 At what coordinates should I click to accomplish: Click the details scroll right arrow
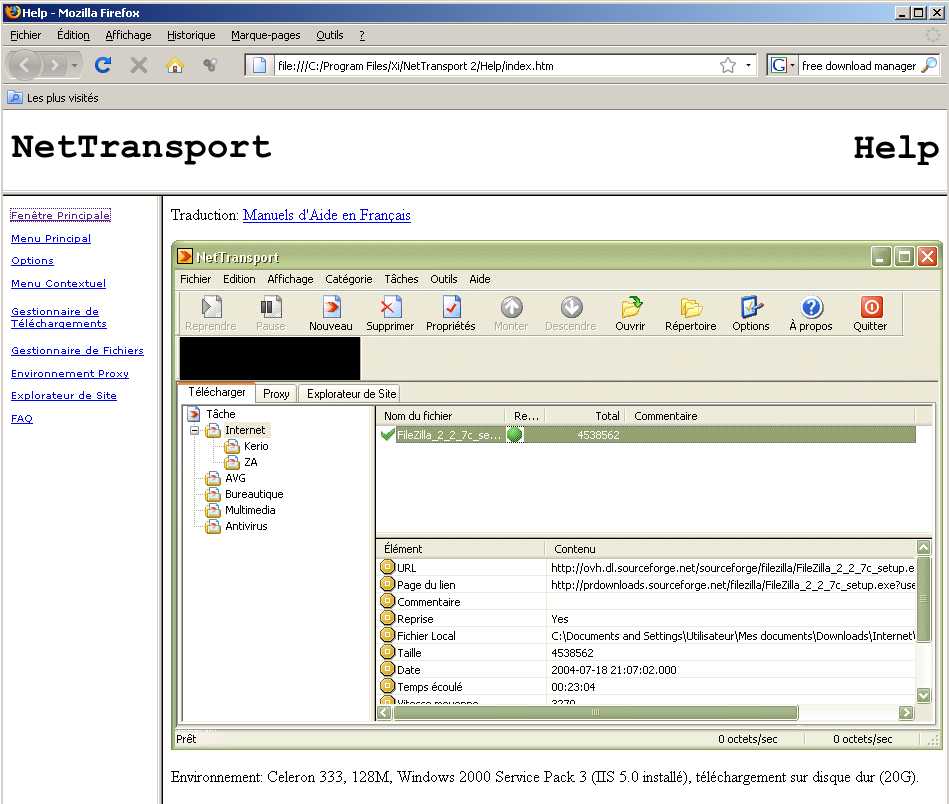click(906, 713)
